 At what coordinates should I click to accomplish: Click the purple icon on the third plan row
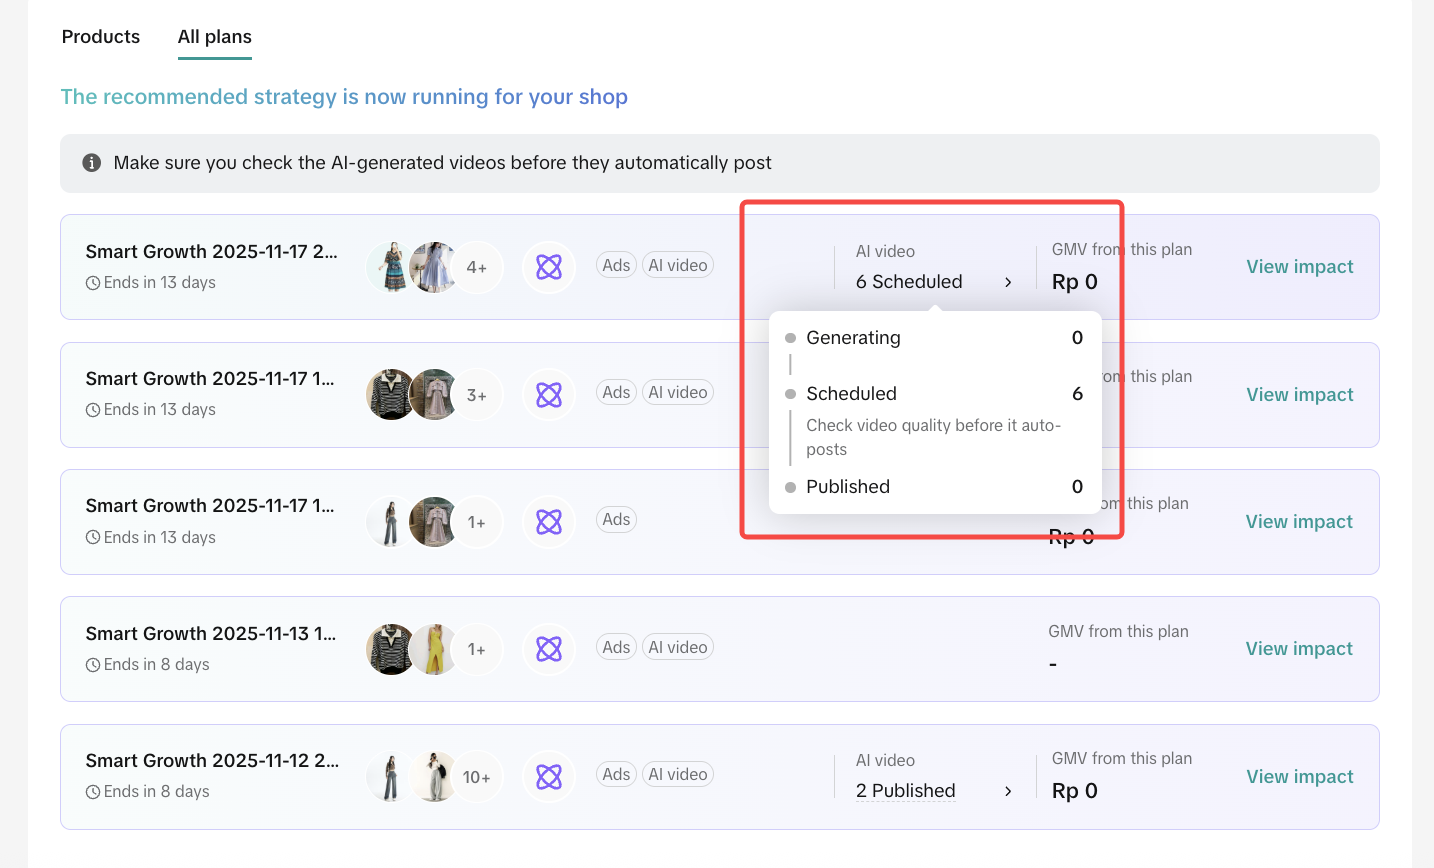tap(549, 522)
